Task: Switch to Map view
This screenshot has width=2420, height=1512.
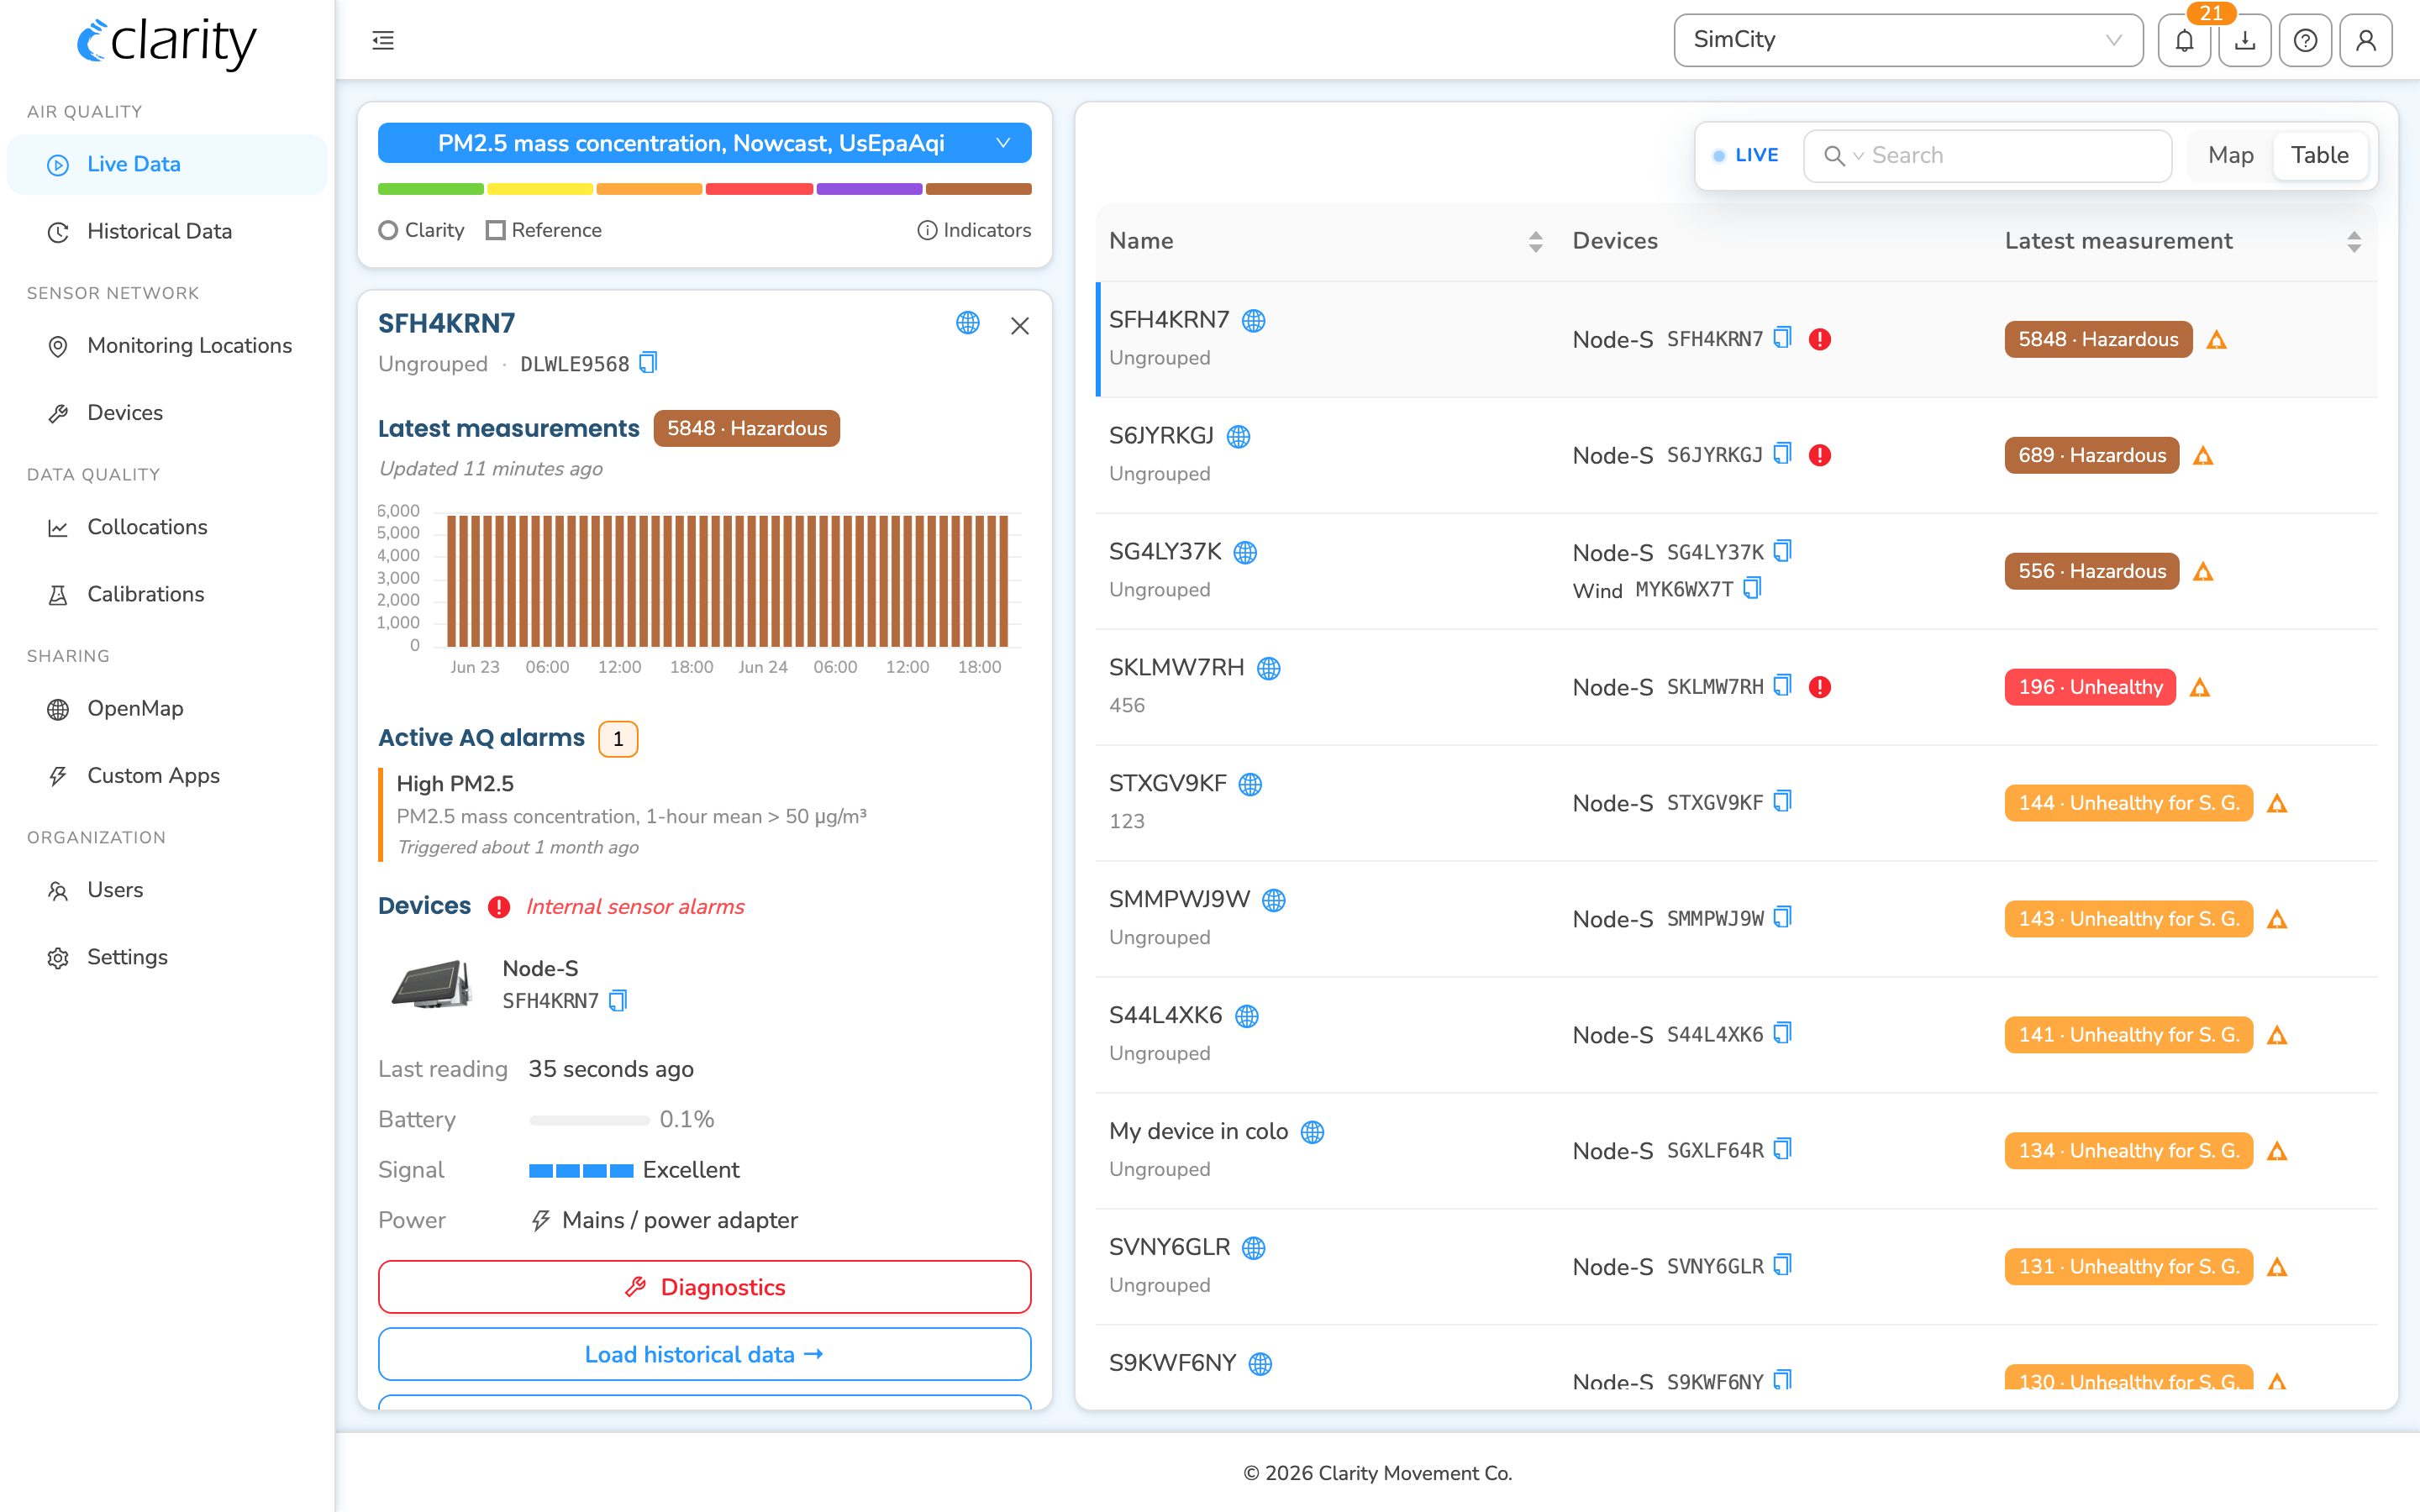Action: [2230, 155]
